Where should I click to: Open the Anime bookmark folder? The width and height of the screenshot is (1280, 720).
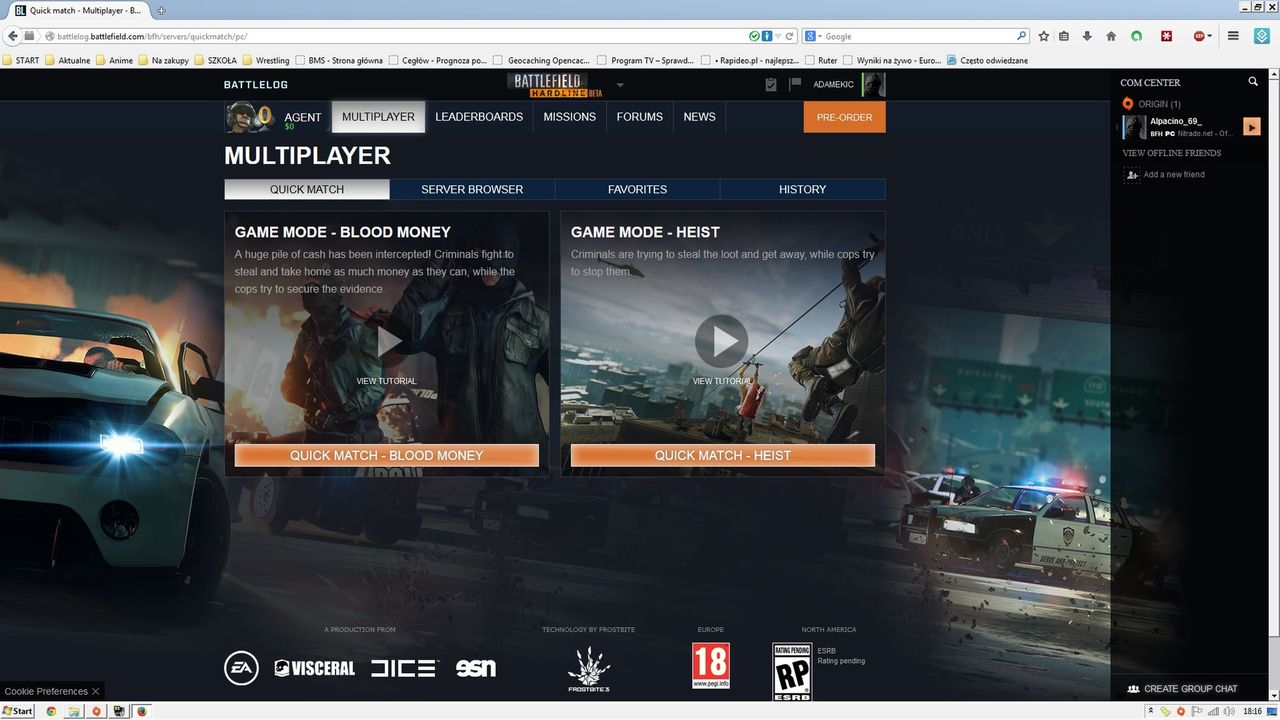click(114, 60)
